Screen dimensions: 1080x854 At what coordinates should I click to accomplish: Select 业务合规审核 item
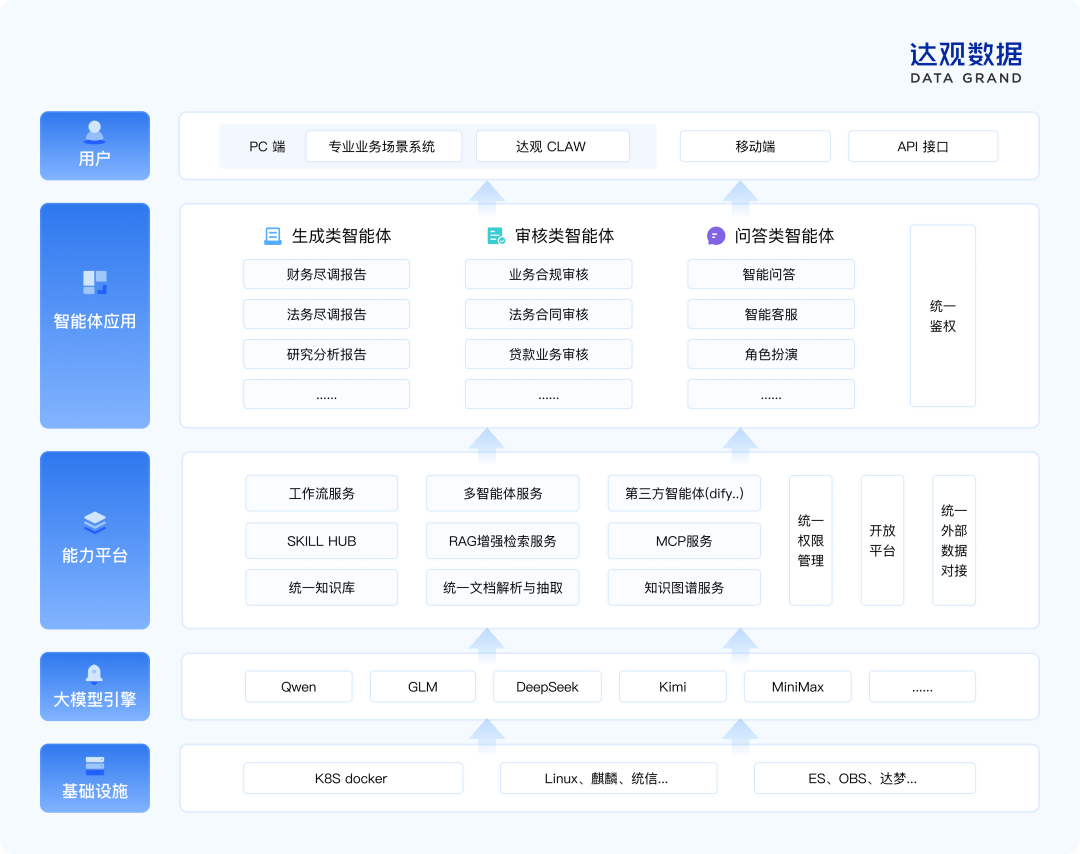(x=549, y=274)
